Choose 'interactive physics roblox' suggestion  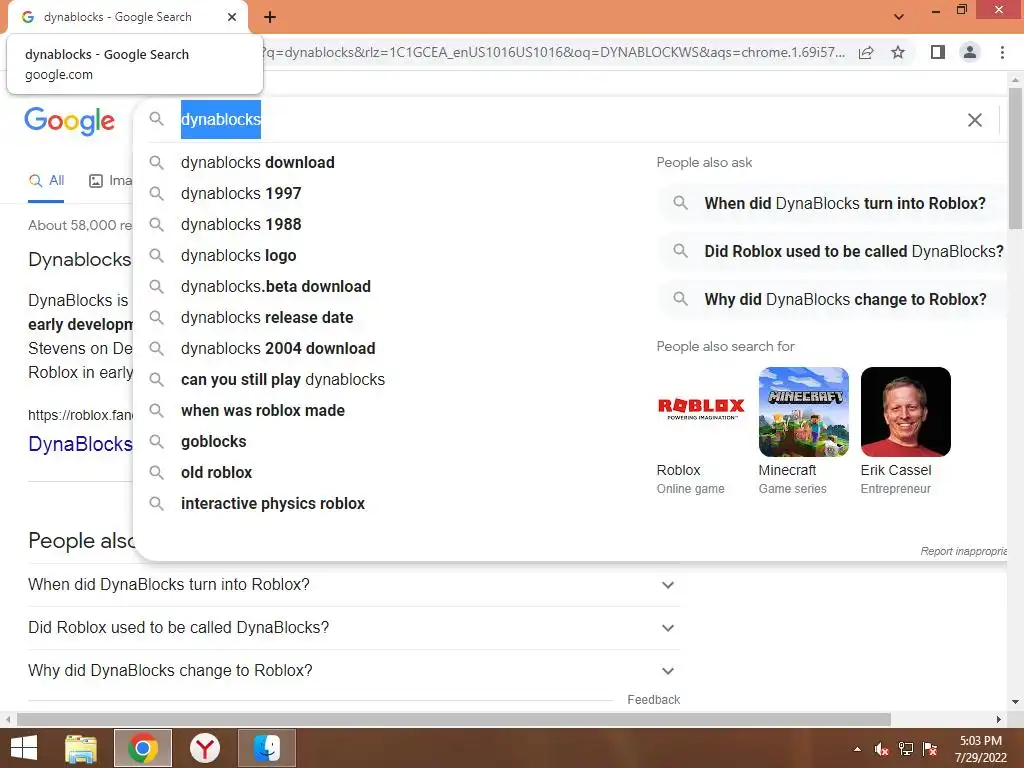pos(272,504)
